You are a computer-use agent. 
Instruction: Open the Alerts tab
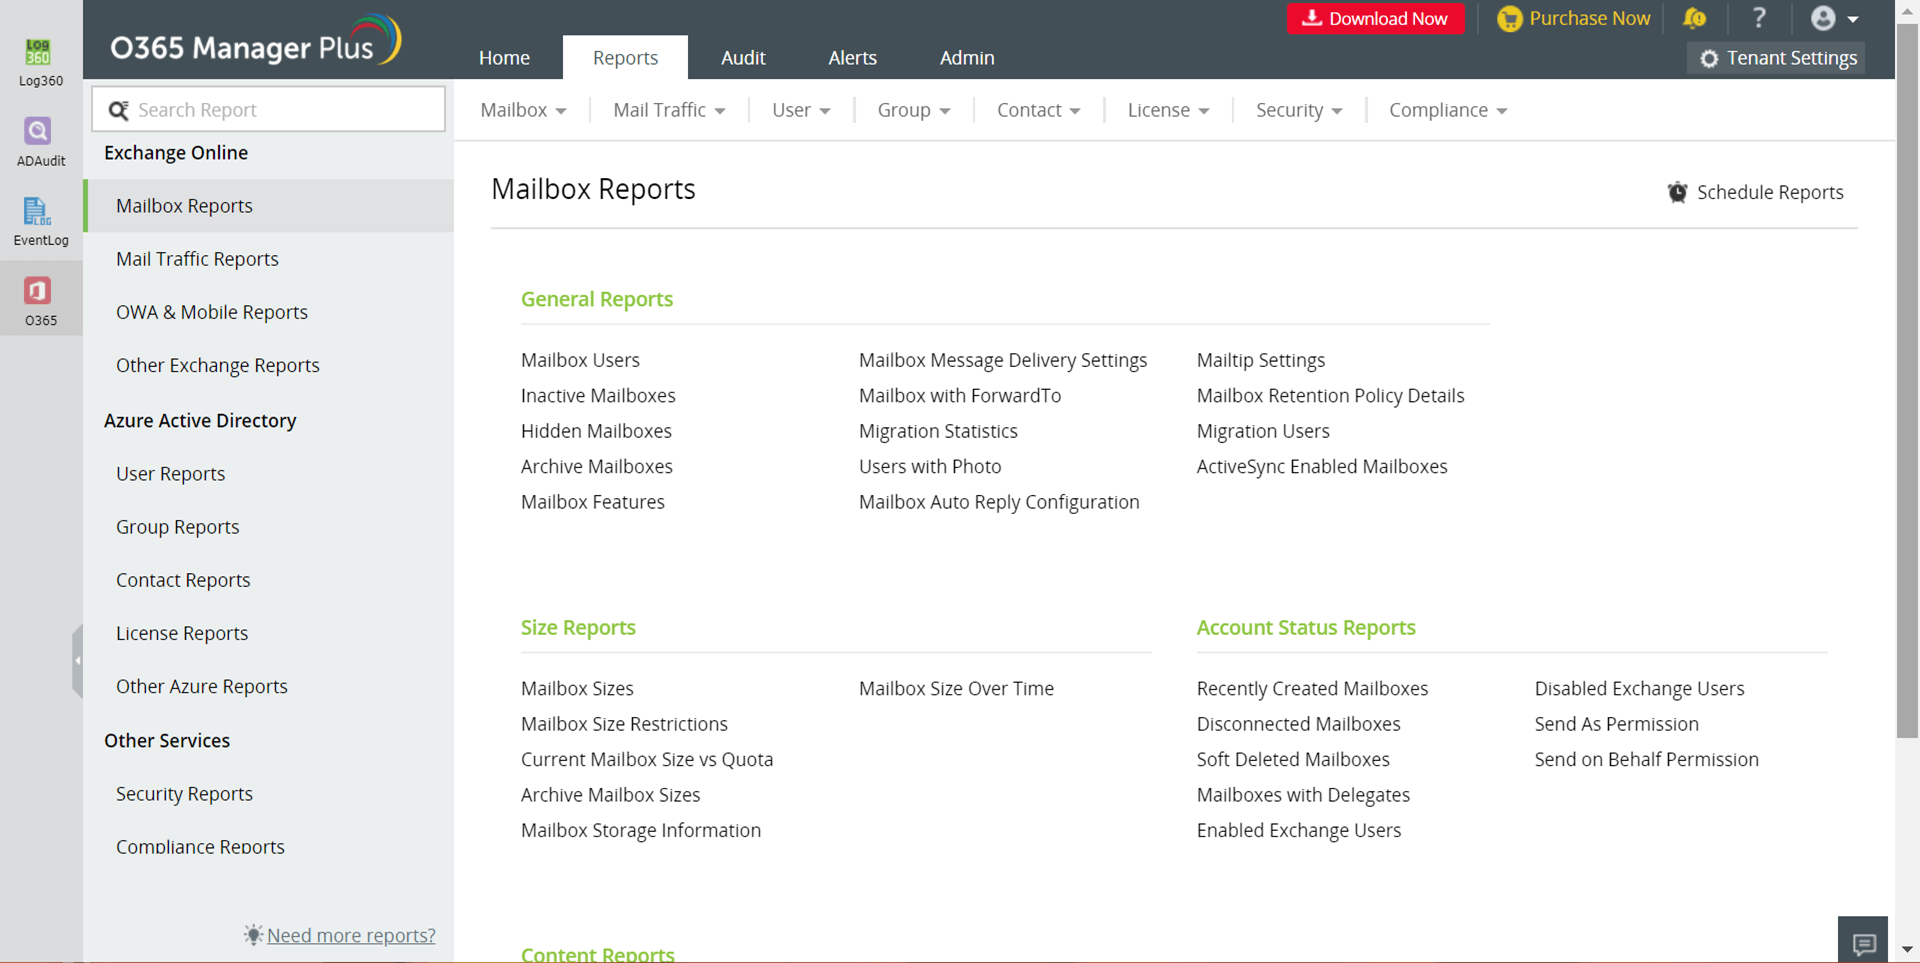(x=852, y=58)
